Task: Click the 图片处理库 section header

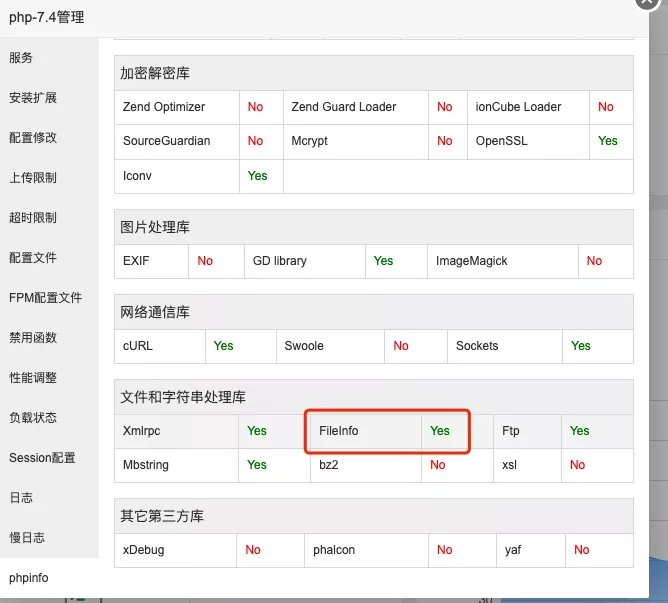Action: pyautogui.click(x=374, y=227)
